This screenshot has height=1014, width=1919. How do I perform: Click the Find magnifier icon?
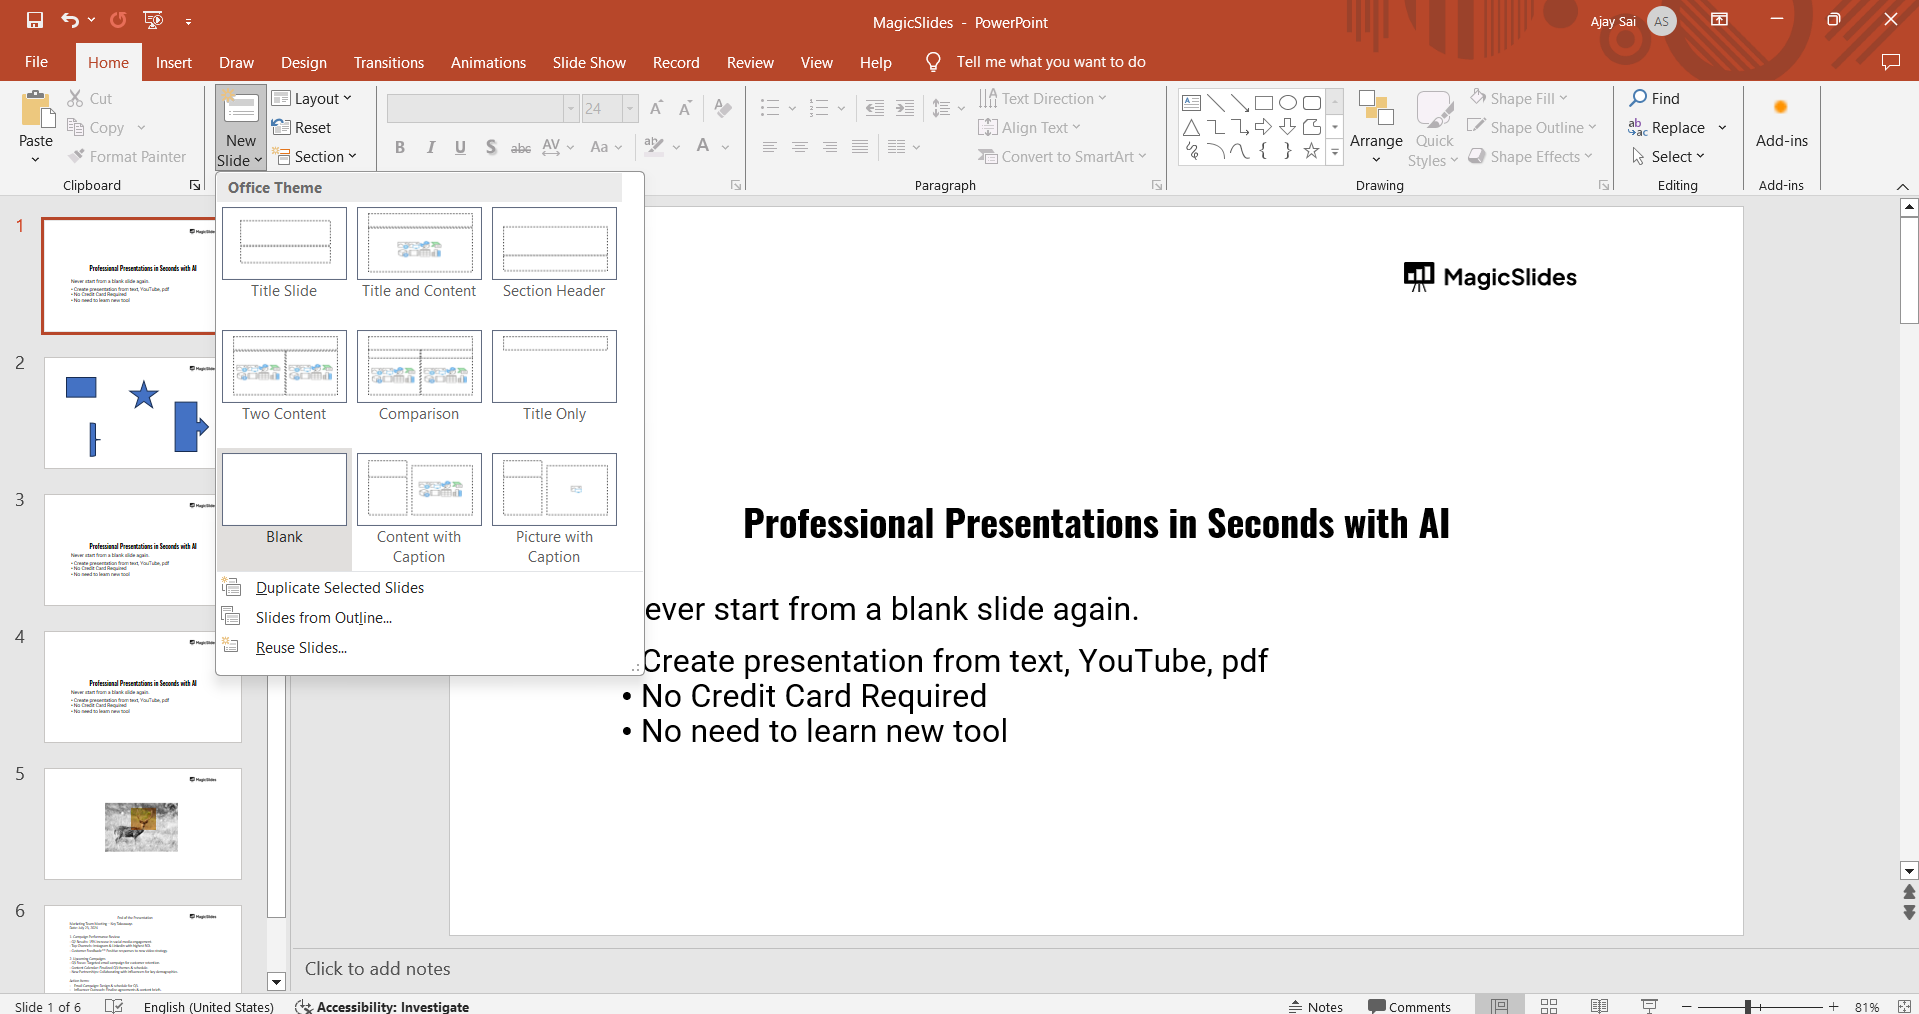coord(1638,98)
